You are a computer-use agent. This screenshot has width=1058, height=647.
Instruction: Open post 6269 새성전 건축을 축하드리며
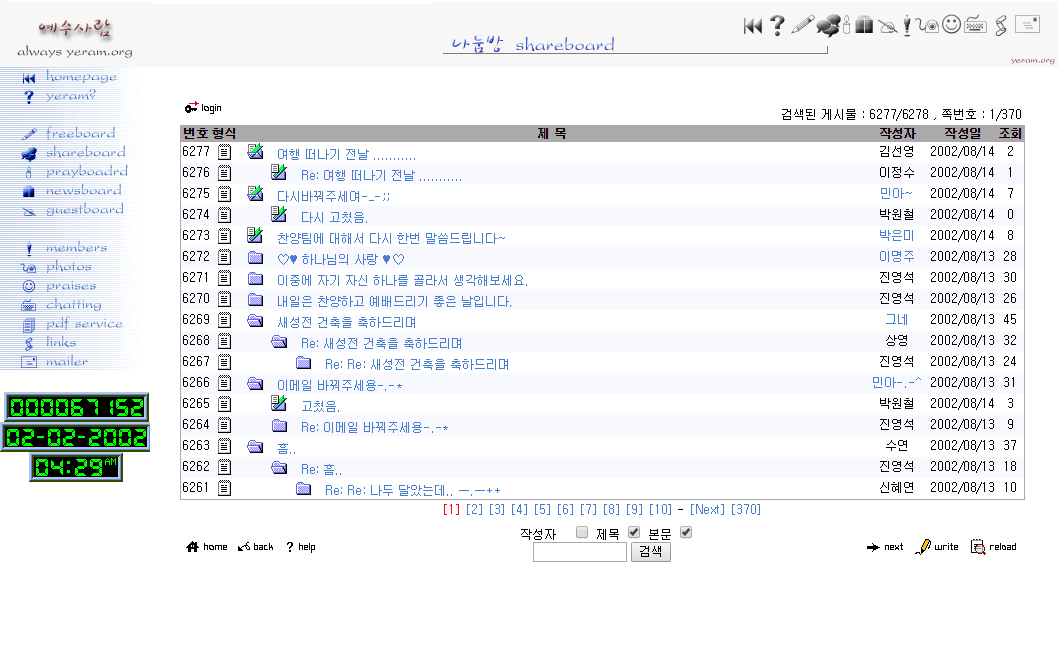pos(346,322)
